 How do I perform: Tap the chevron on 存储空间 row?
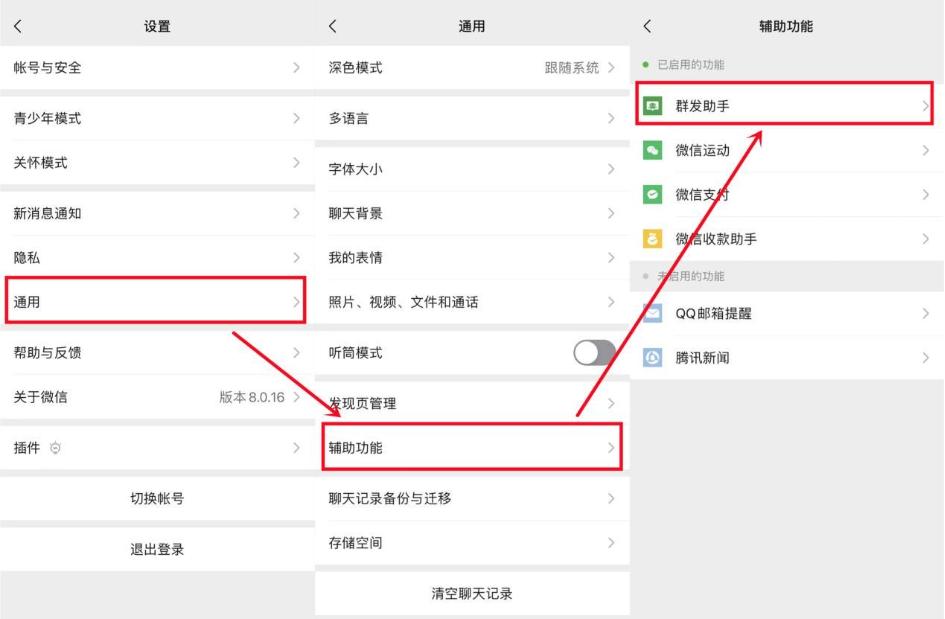[x=611, y=543]
